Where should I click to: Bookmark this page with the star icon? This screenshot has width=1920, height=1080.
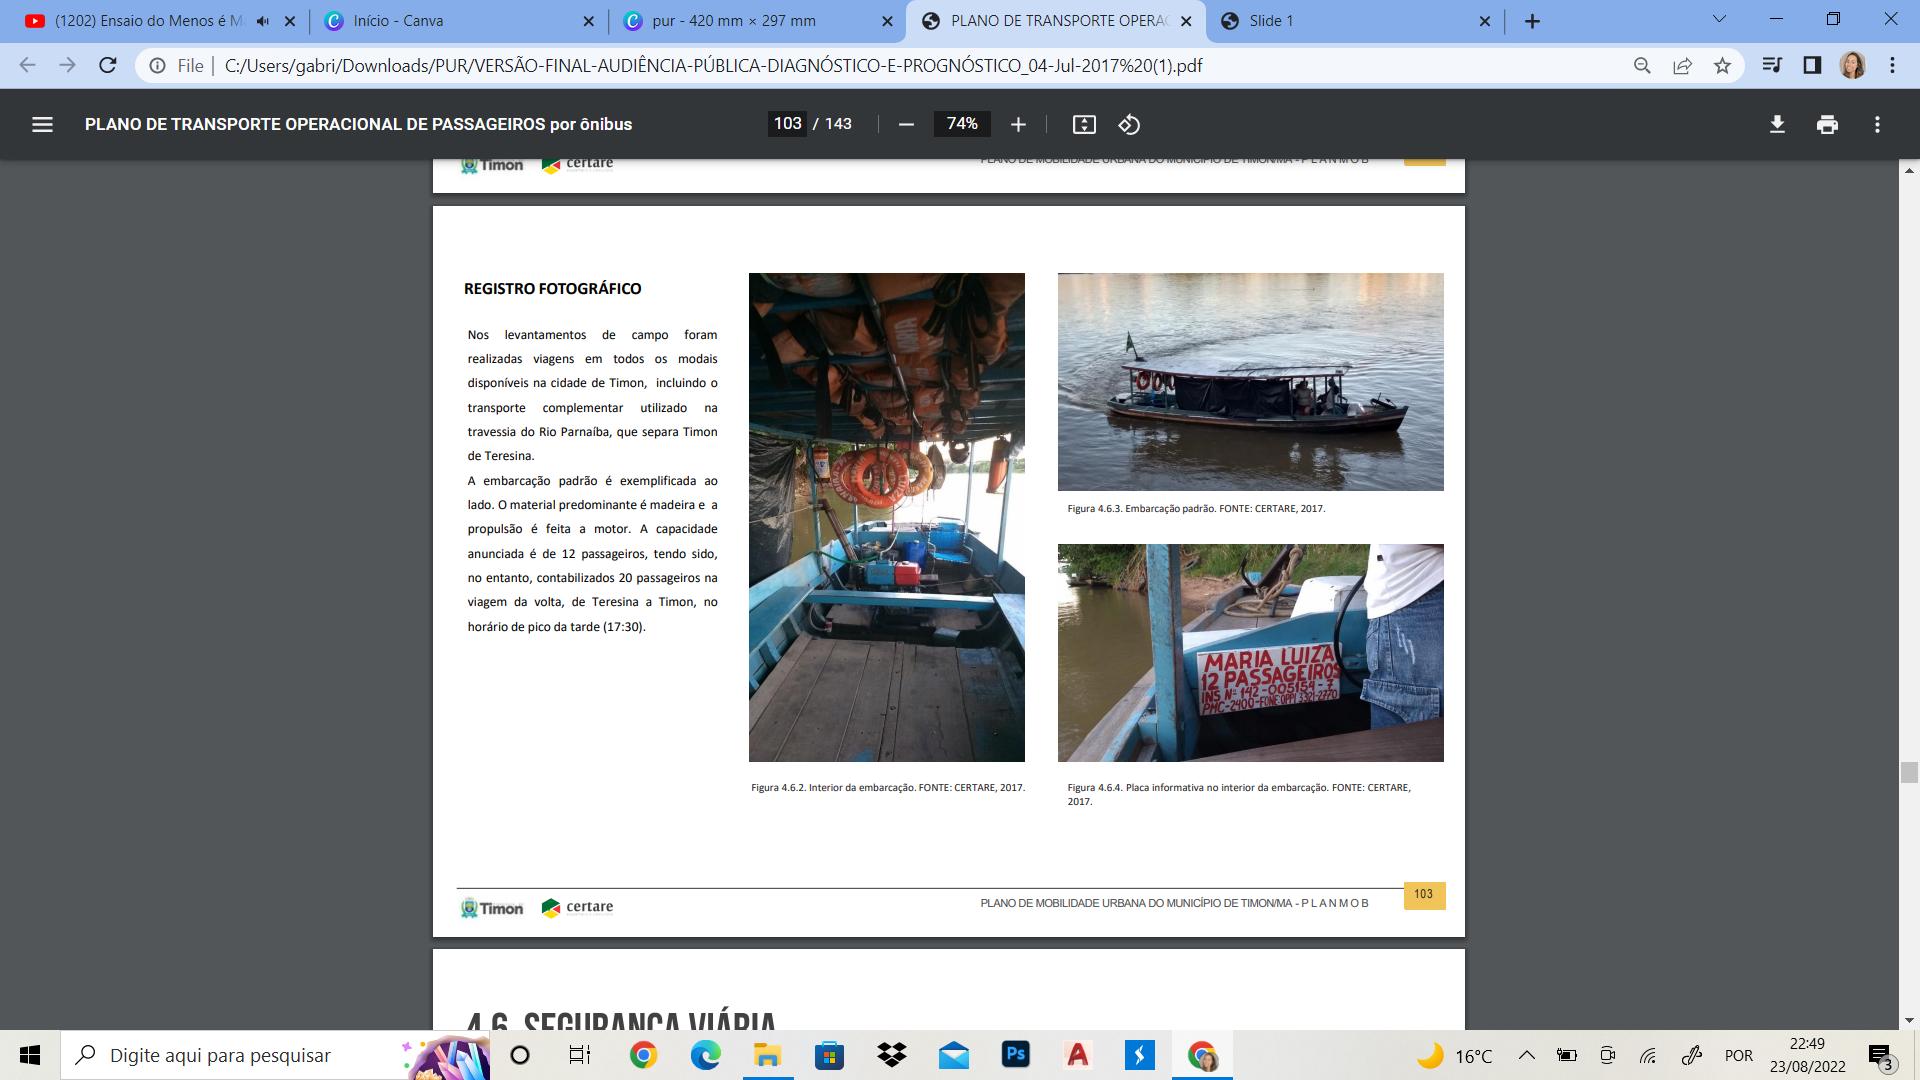coord(1722,66)
